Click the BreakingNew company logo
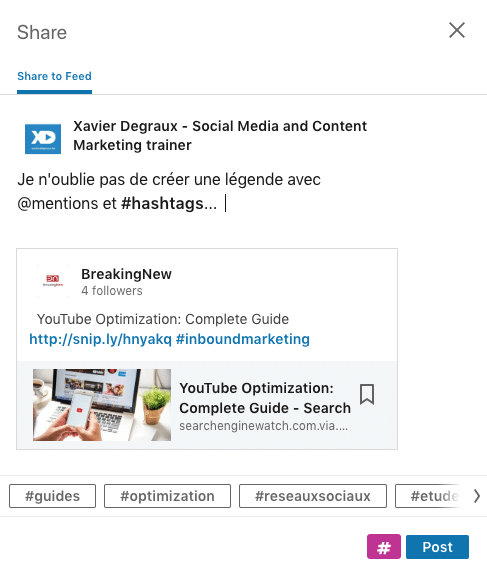Screen dimensions: 487x574 click(x=53, y=280)
